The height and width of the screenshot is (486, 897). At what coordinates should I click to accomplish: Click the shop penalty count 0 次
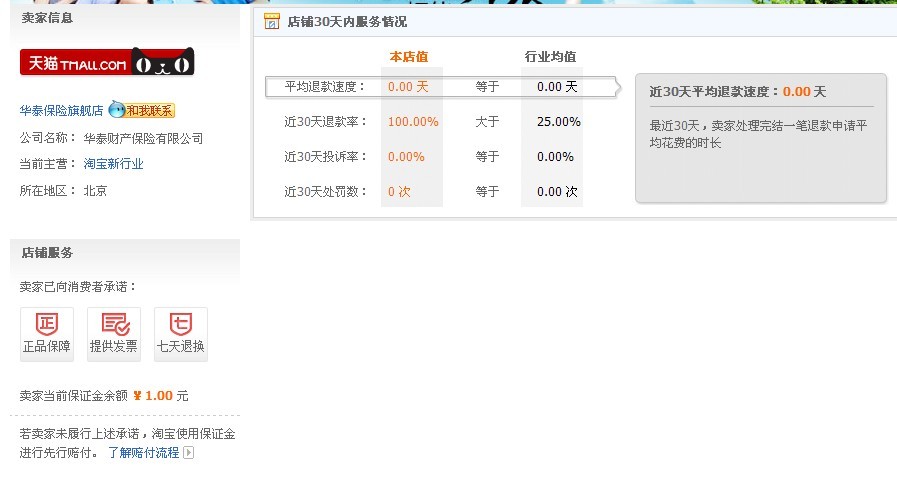399,192
